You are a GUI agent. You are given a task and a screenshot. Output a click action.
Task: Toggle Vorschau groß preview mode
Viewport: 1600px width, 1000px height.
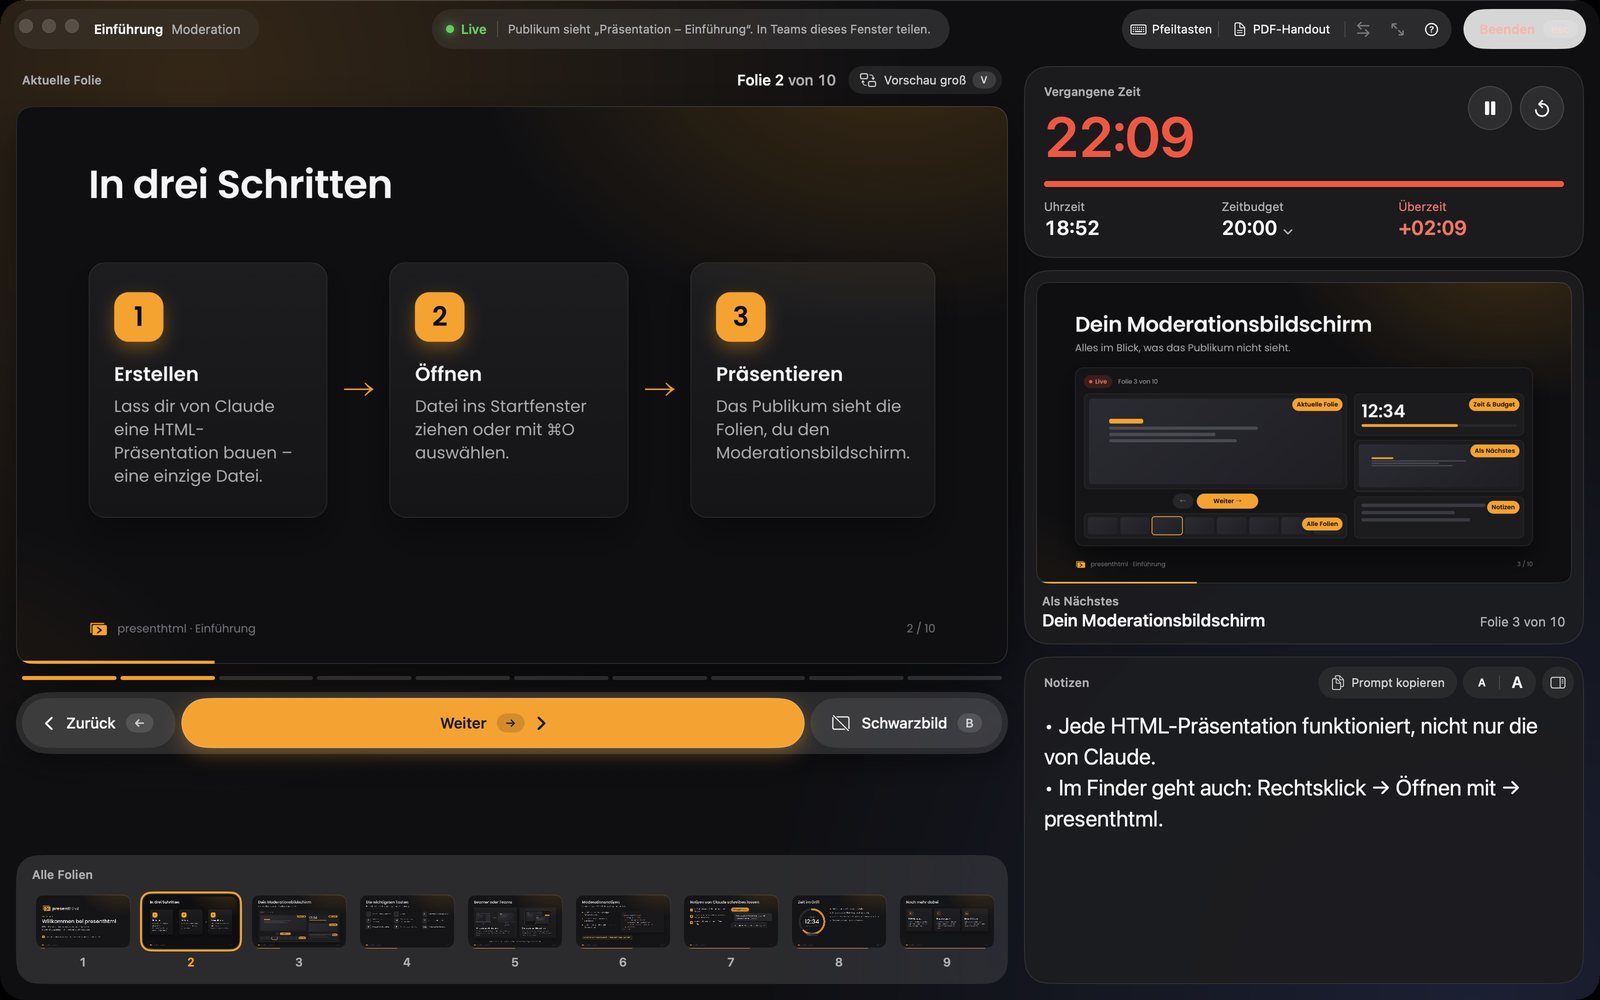point(925,80)
